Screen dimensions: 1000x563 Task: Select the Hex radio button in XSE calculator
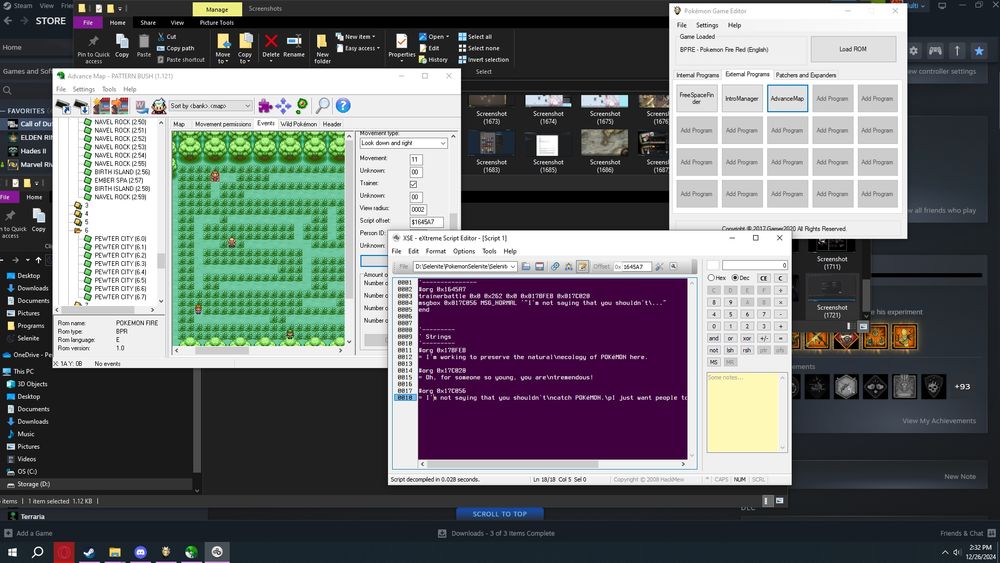pos(711,278)
